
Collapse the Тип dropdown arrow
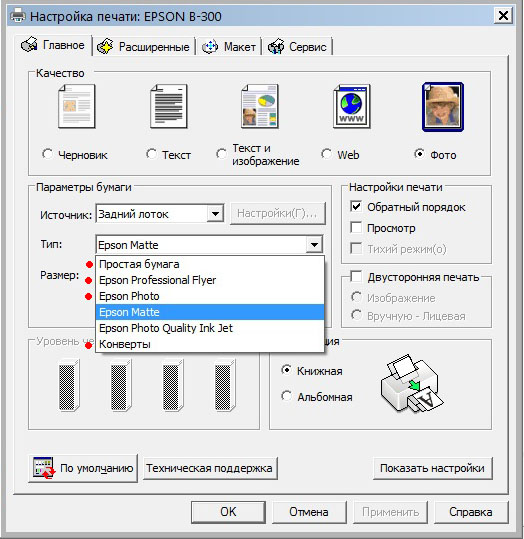coord(314,245)
